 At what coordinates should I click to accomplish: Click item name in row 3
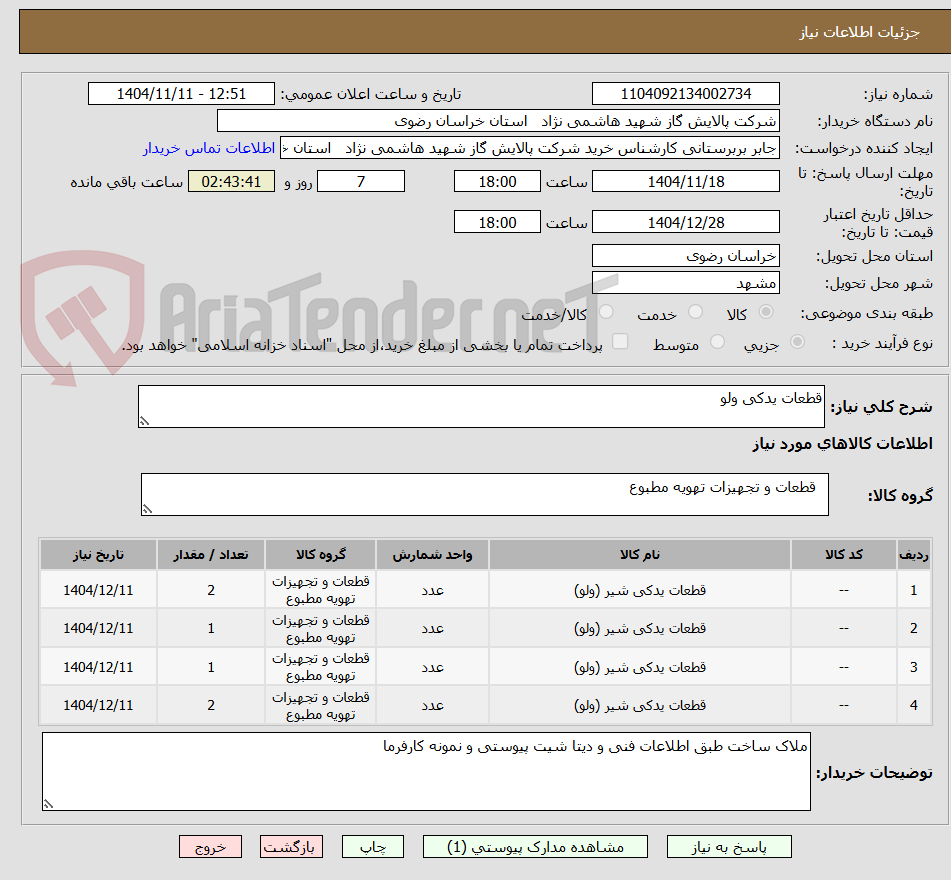pyautogui.click(x=640, y=667)
